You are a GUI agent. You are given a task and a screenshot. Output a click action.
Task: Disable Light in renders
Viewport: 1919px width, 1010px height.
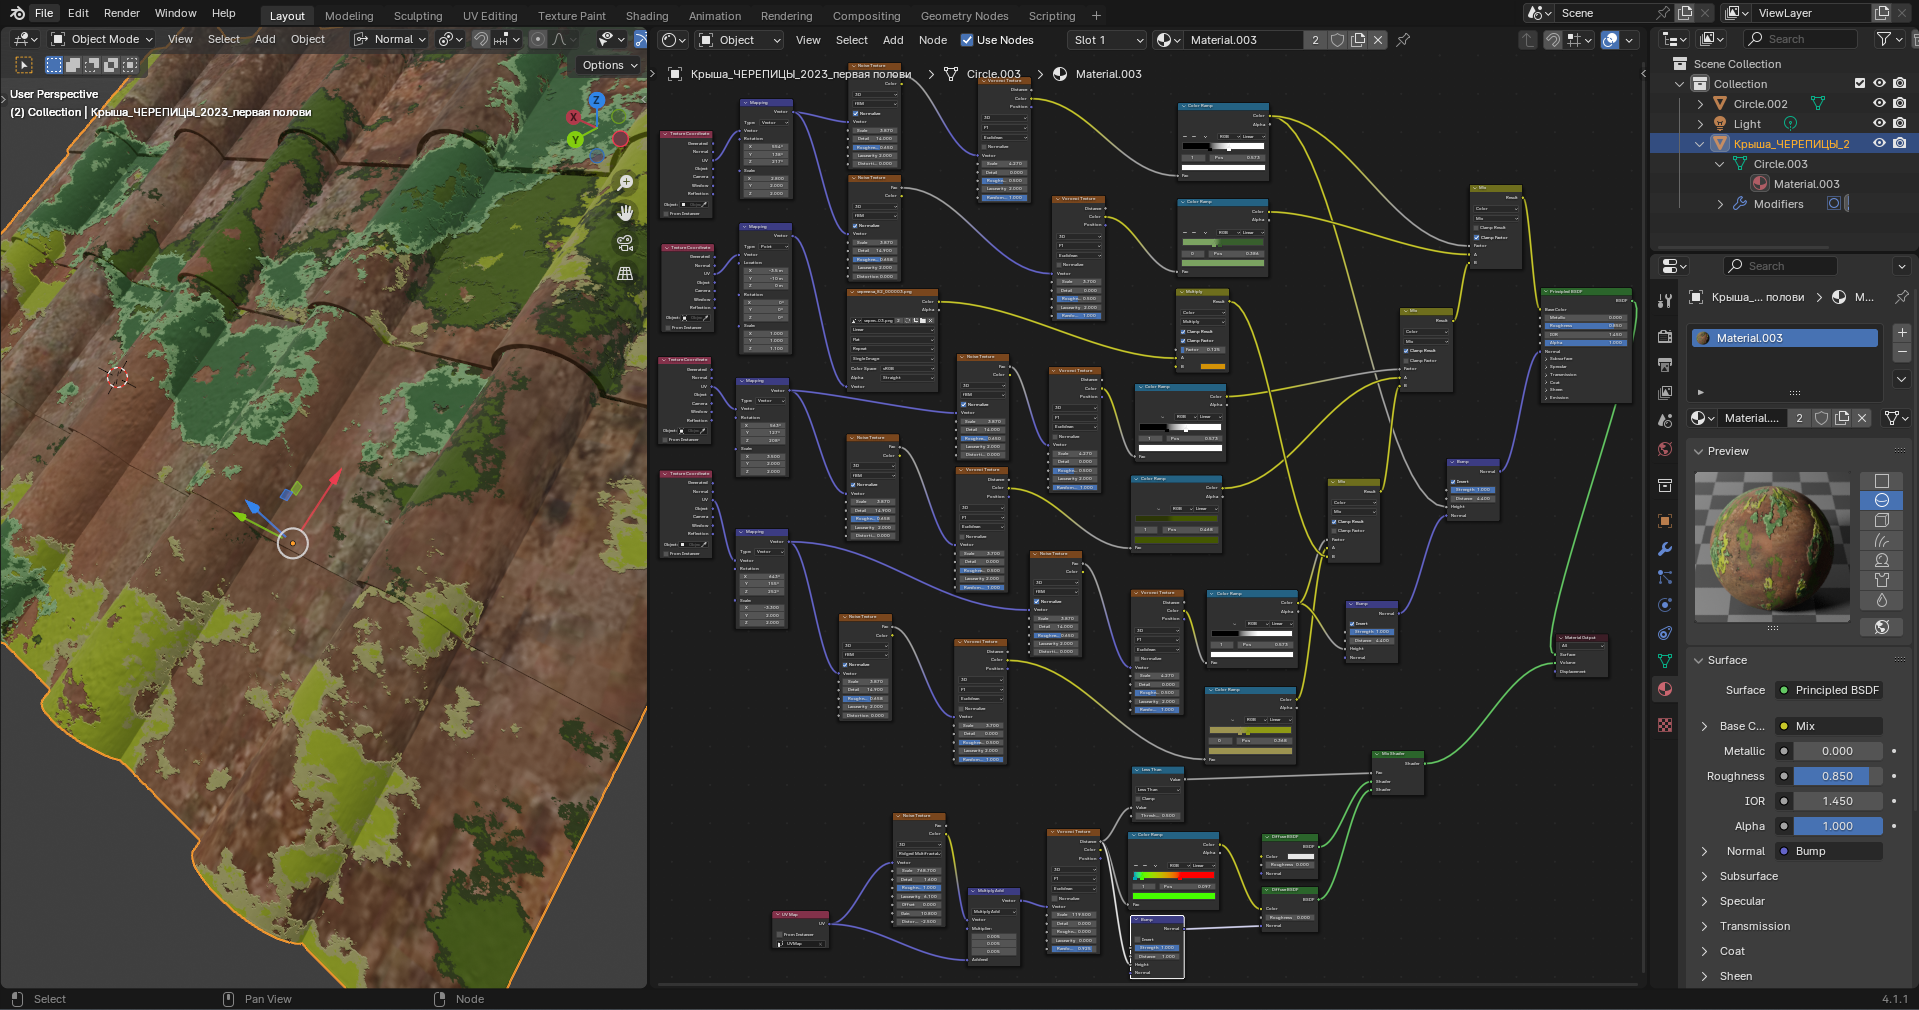coord(1899,124)
